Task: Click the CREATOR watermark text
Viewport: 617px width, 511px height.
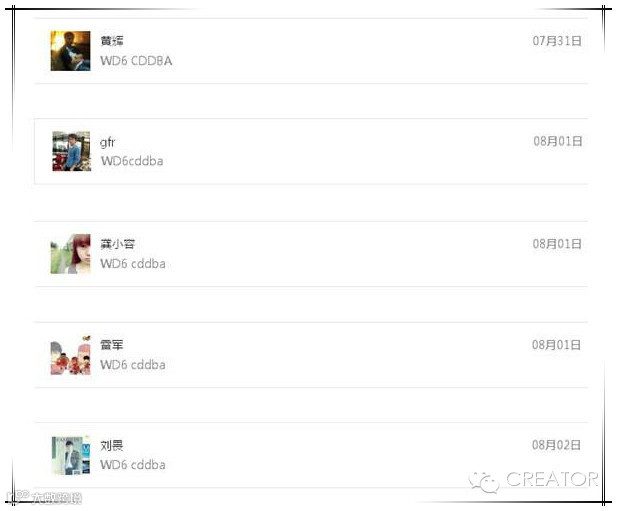Action: pos(552,479)
